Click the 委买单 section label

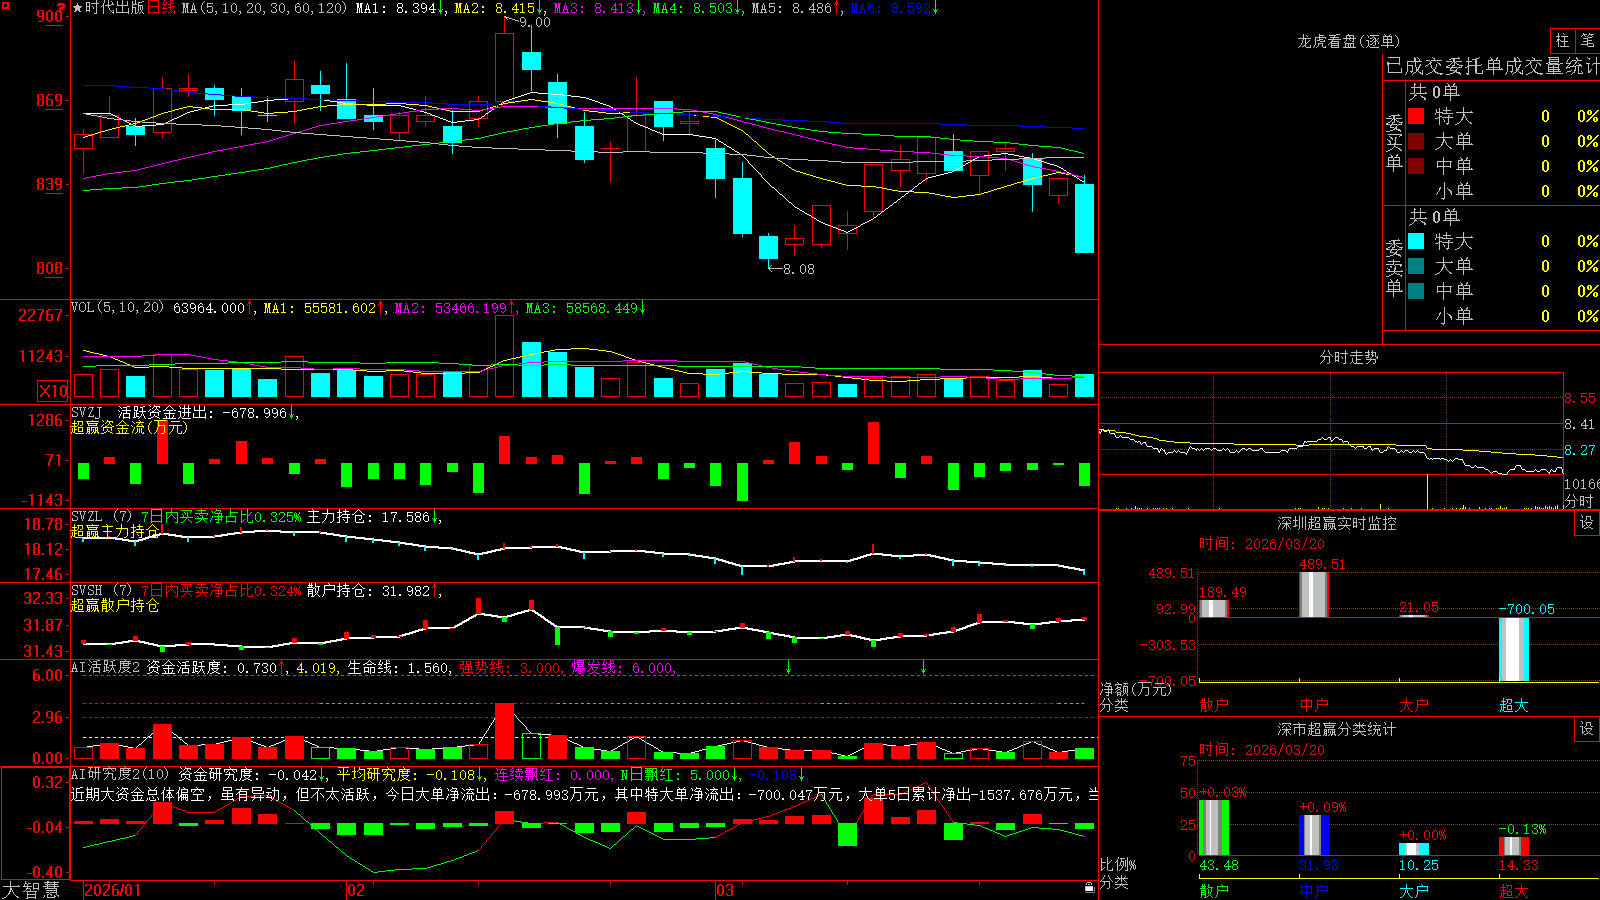[1394, 142]
